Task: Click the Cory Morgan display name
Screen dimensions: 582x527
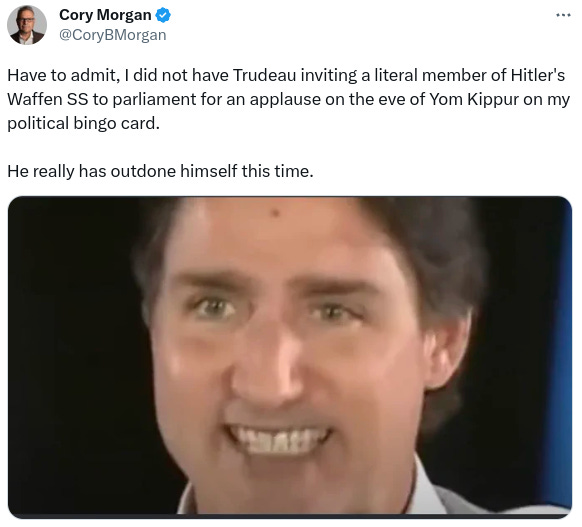Action: [105, 15]
